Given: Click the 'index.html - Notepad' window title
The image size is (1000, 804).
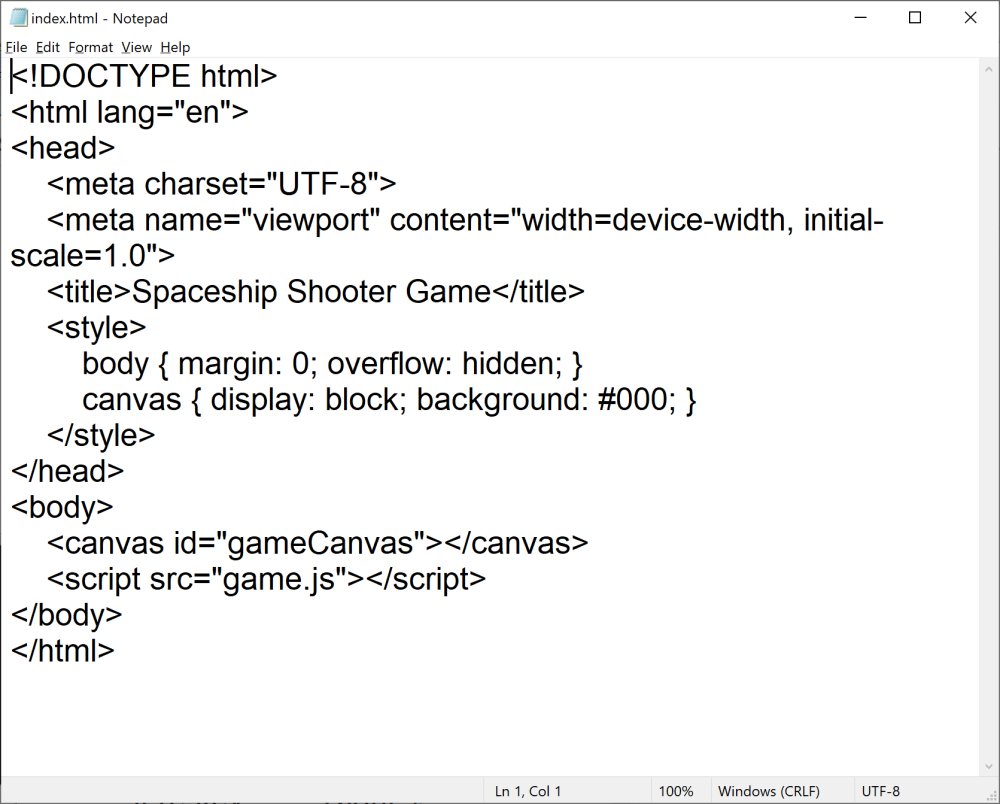Looking at the screenshot, I should [x=99, y=18].
